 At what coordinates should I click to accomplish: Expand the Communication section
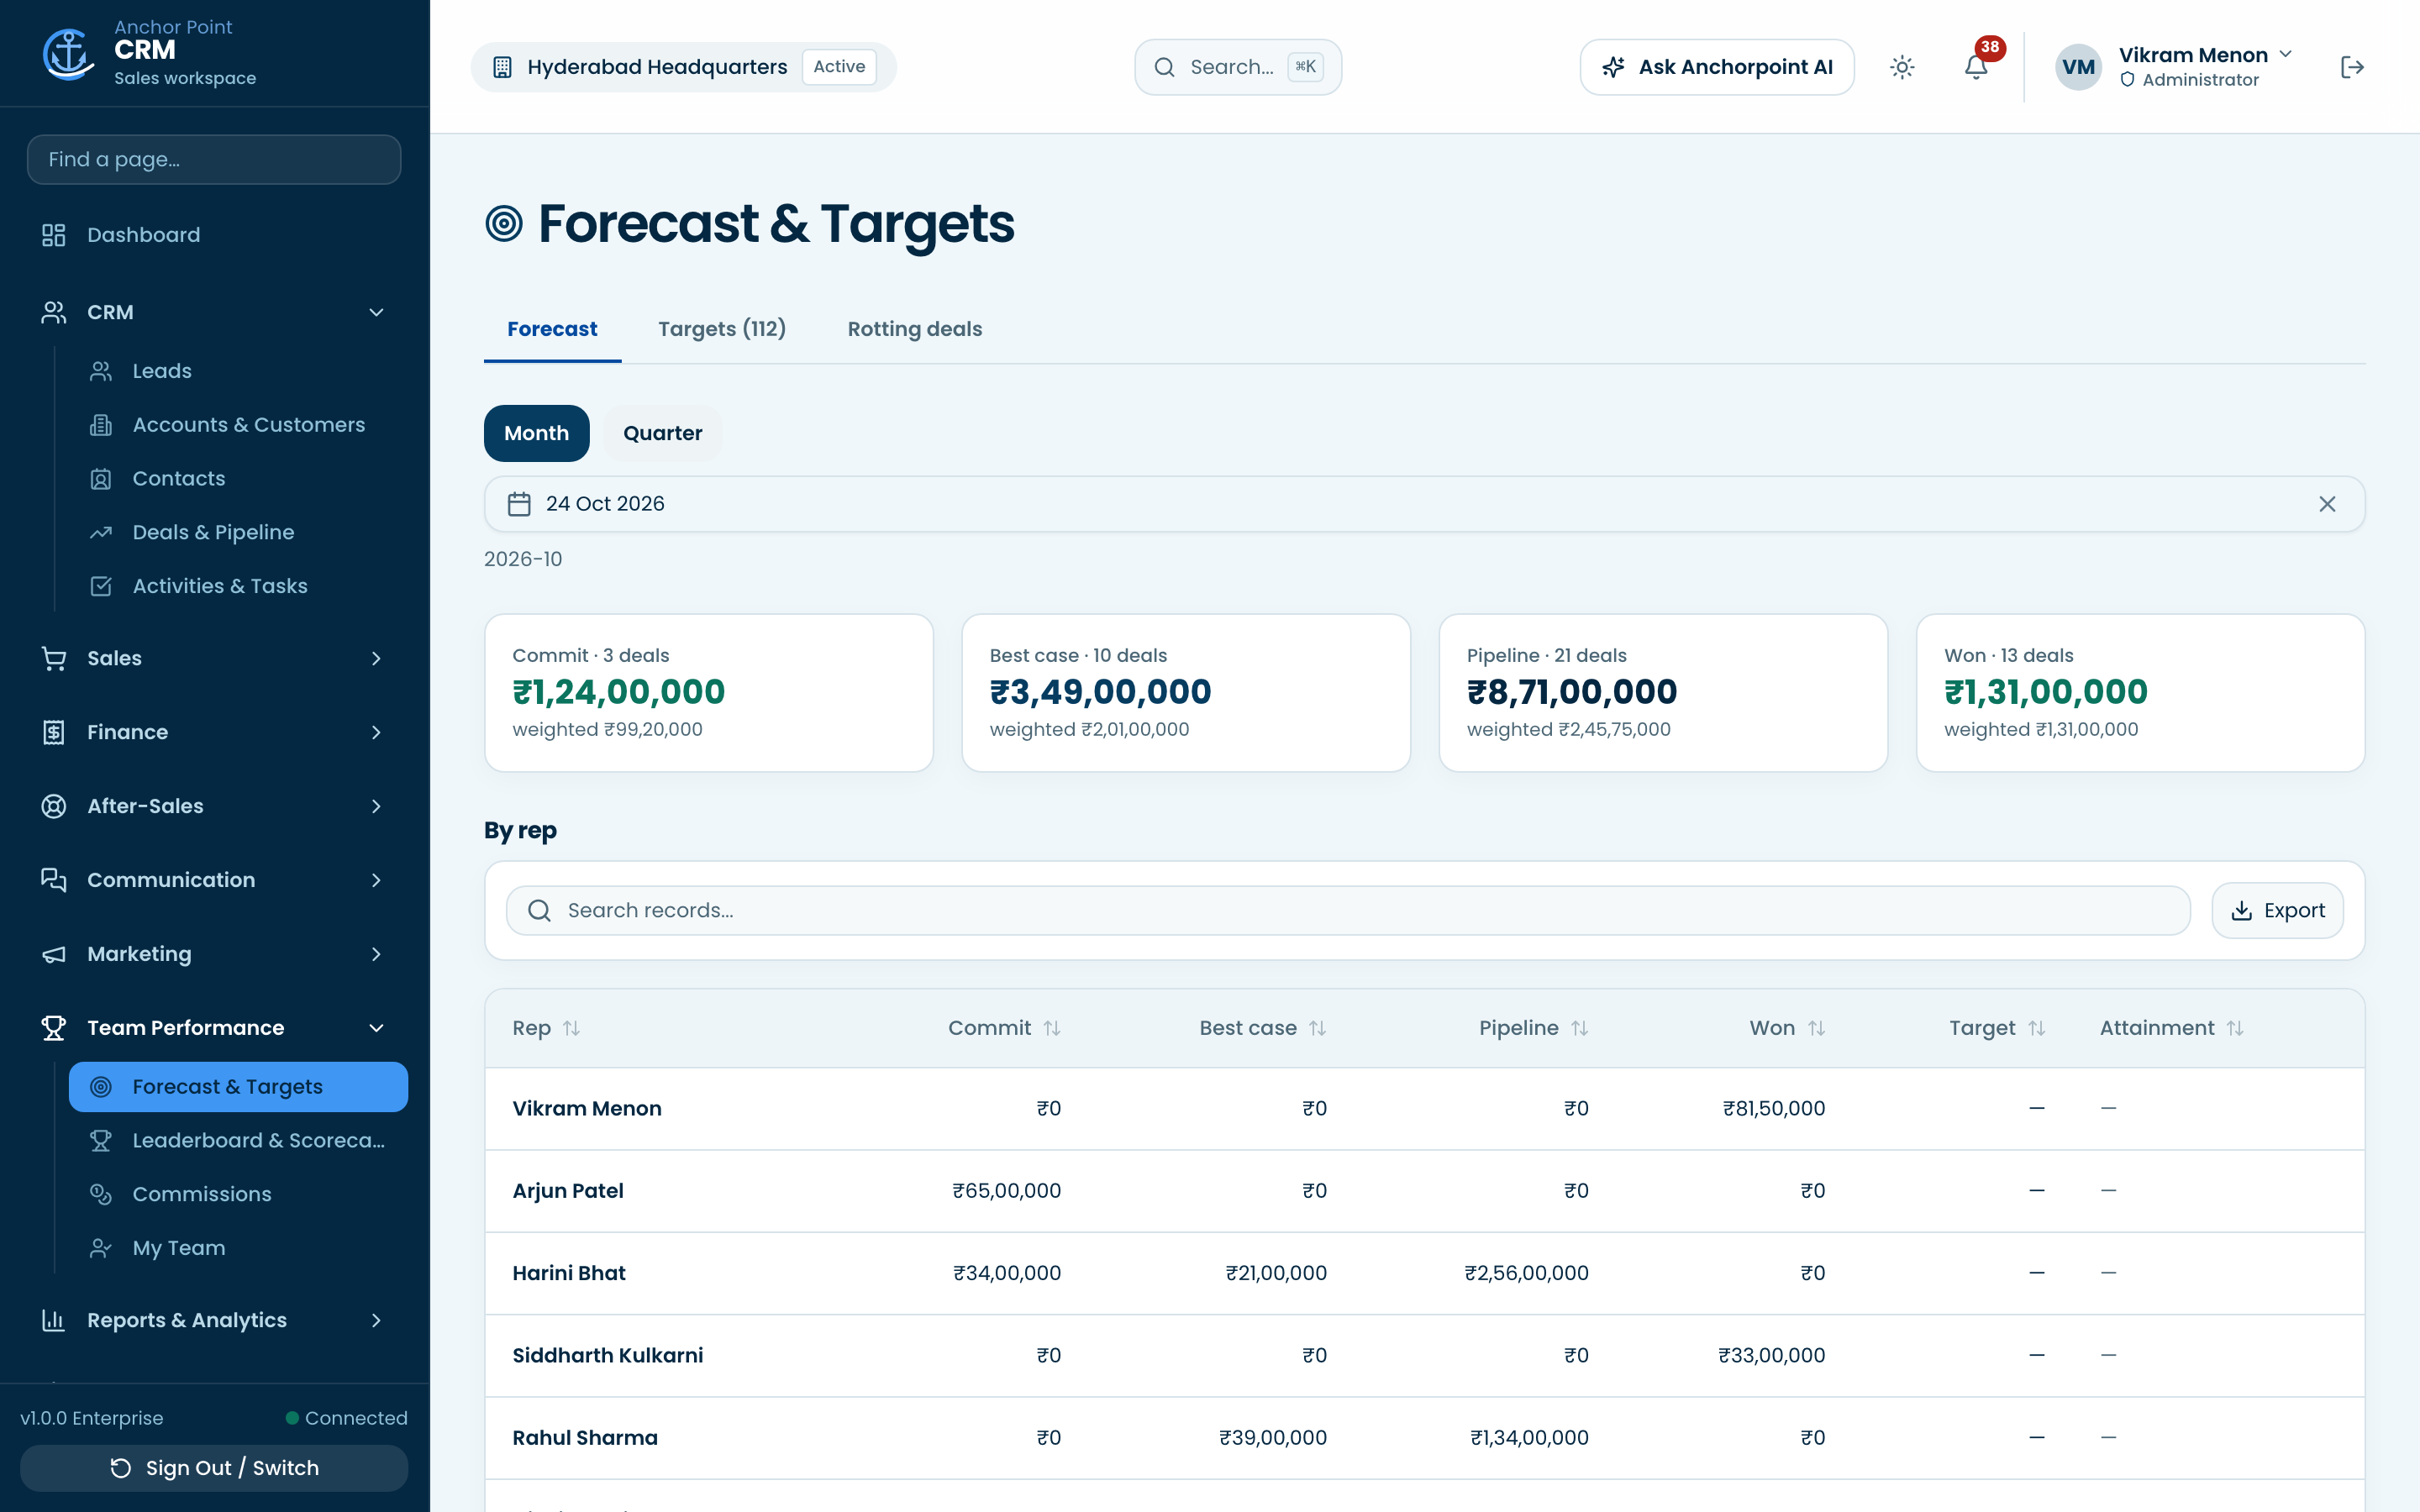tap(214, 880)
